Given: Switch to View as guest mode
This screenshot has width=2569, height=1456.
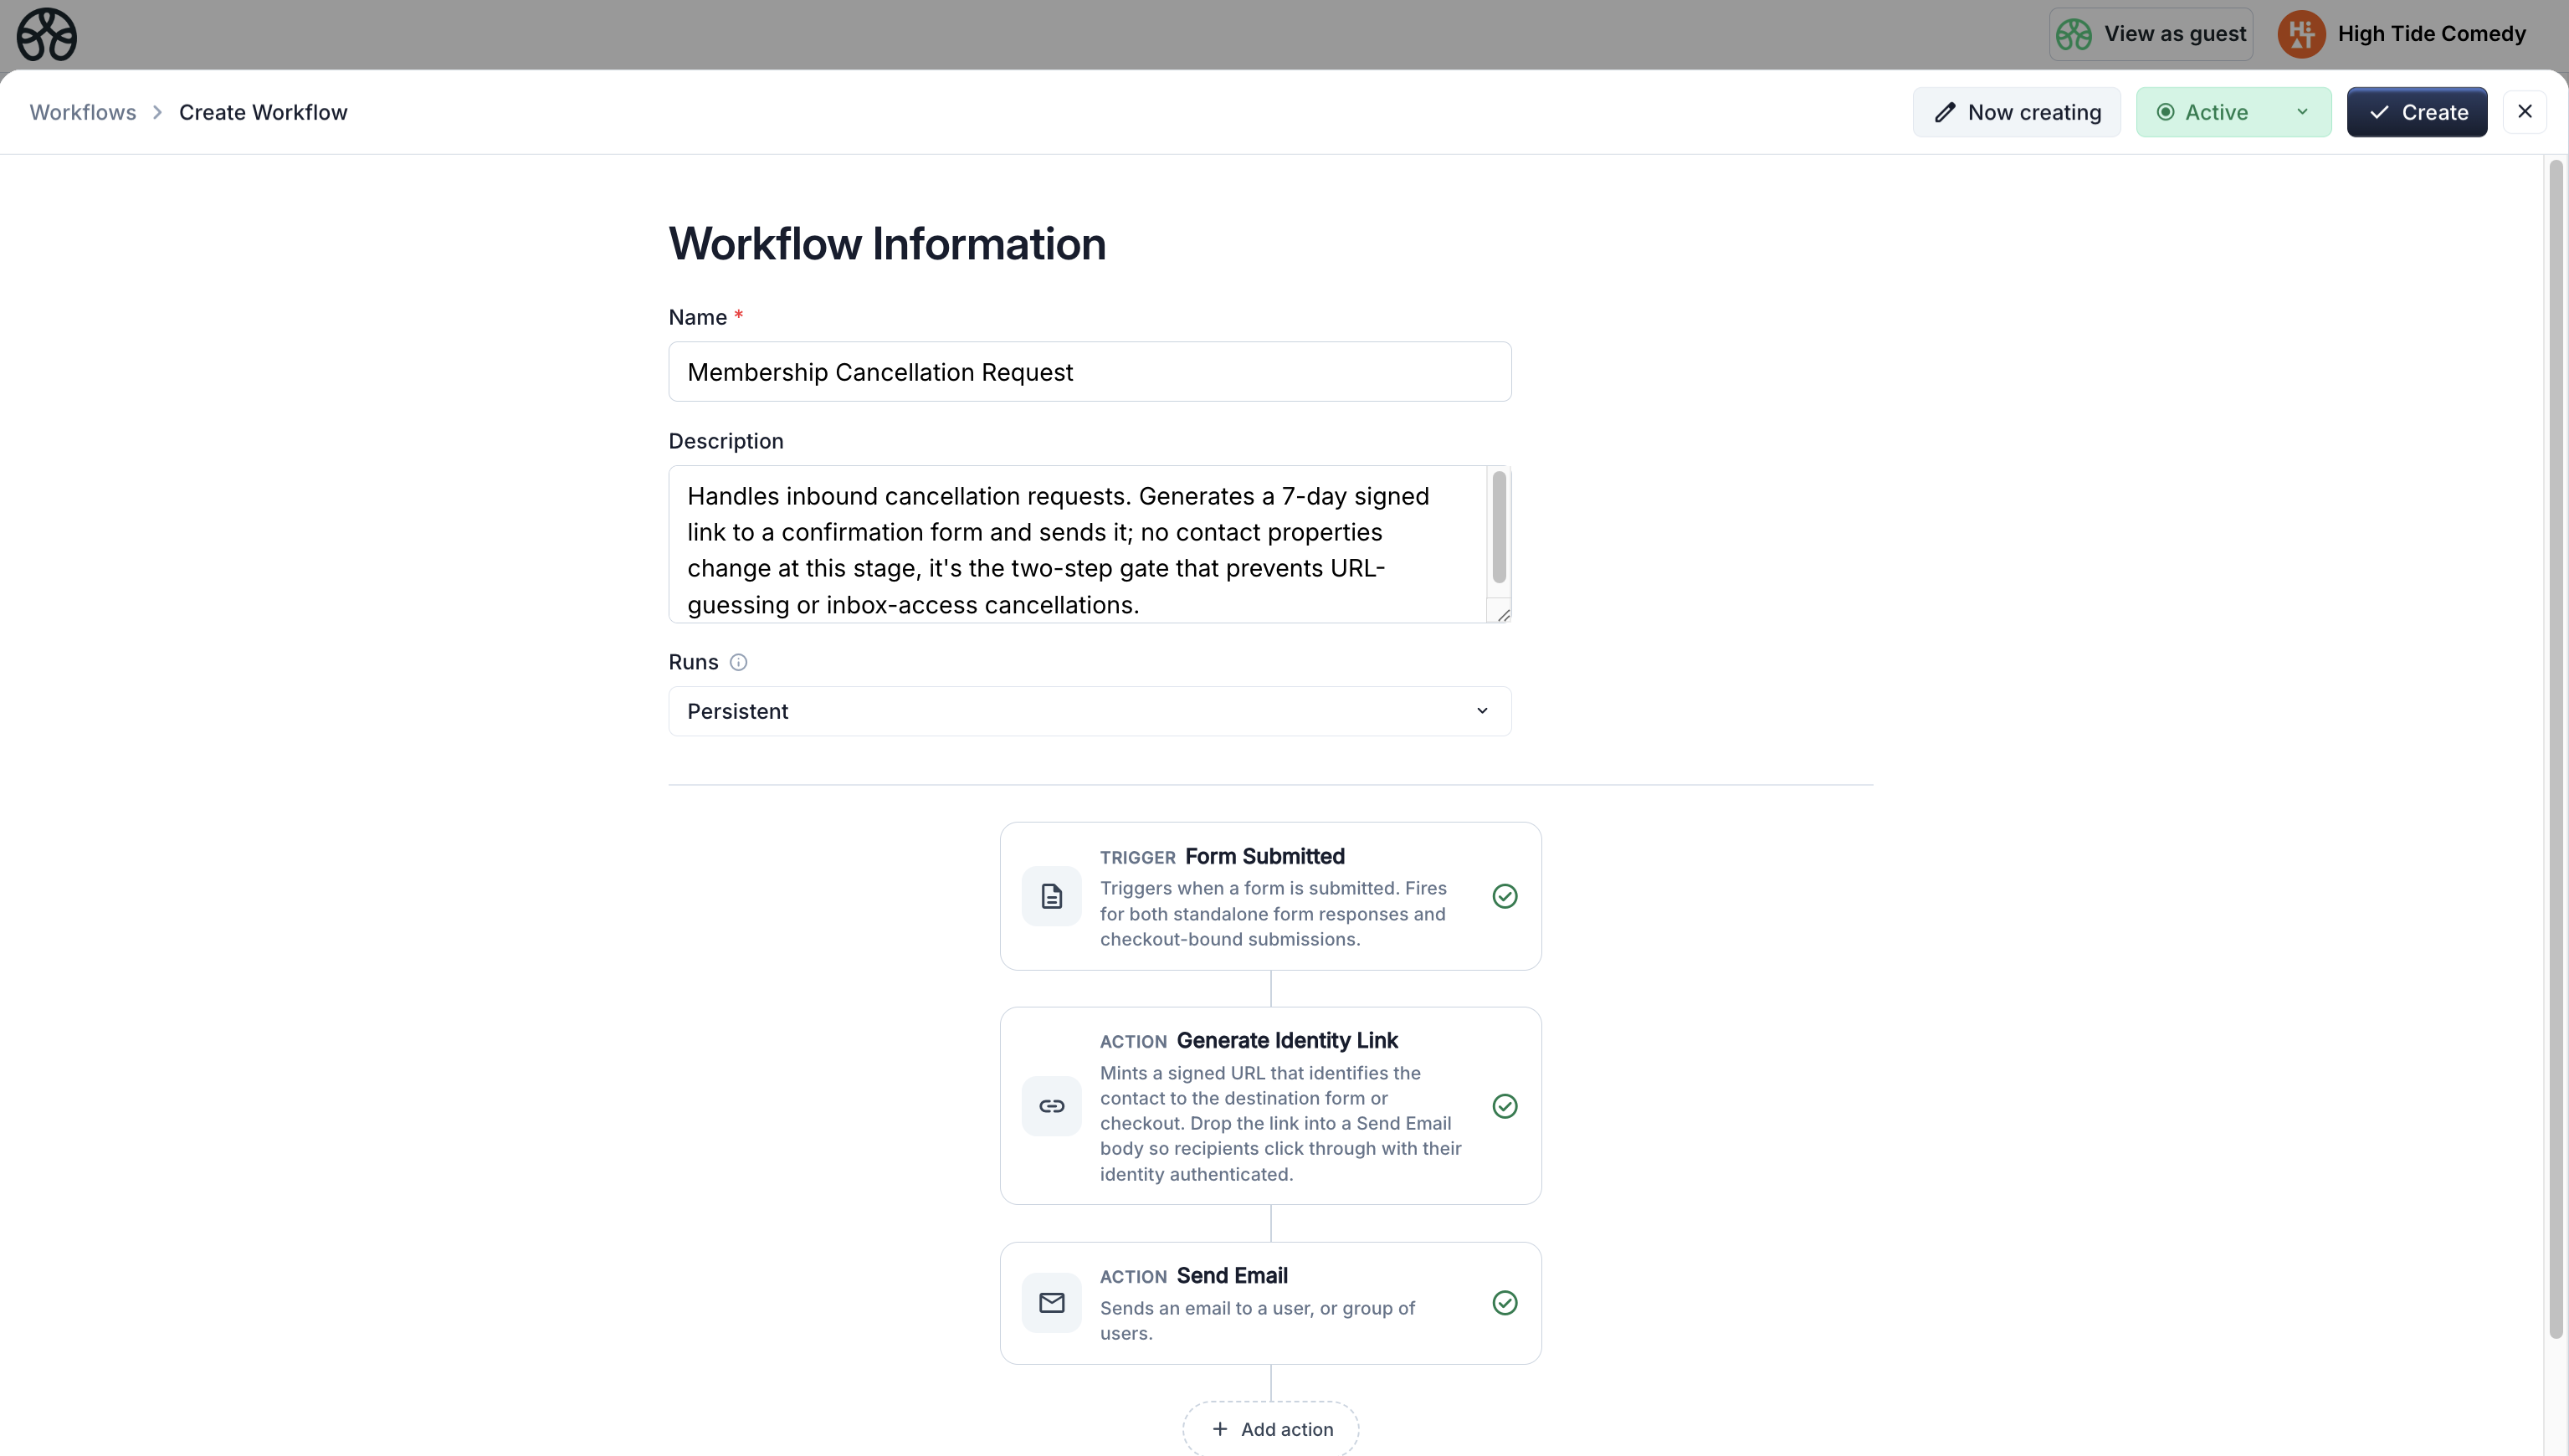Looking at the screenshot, I should point(2151,33).
